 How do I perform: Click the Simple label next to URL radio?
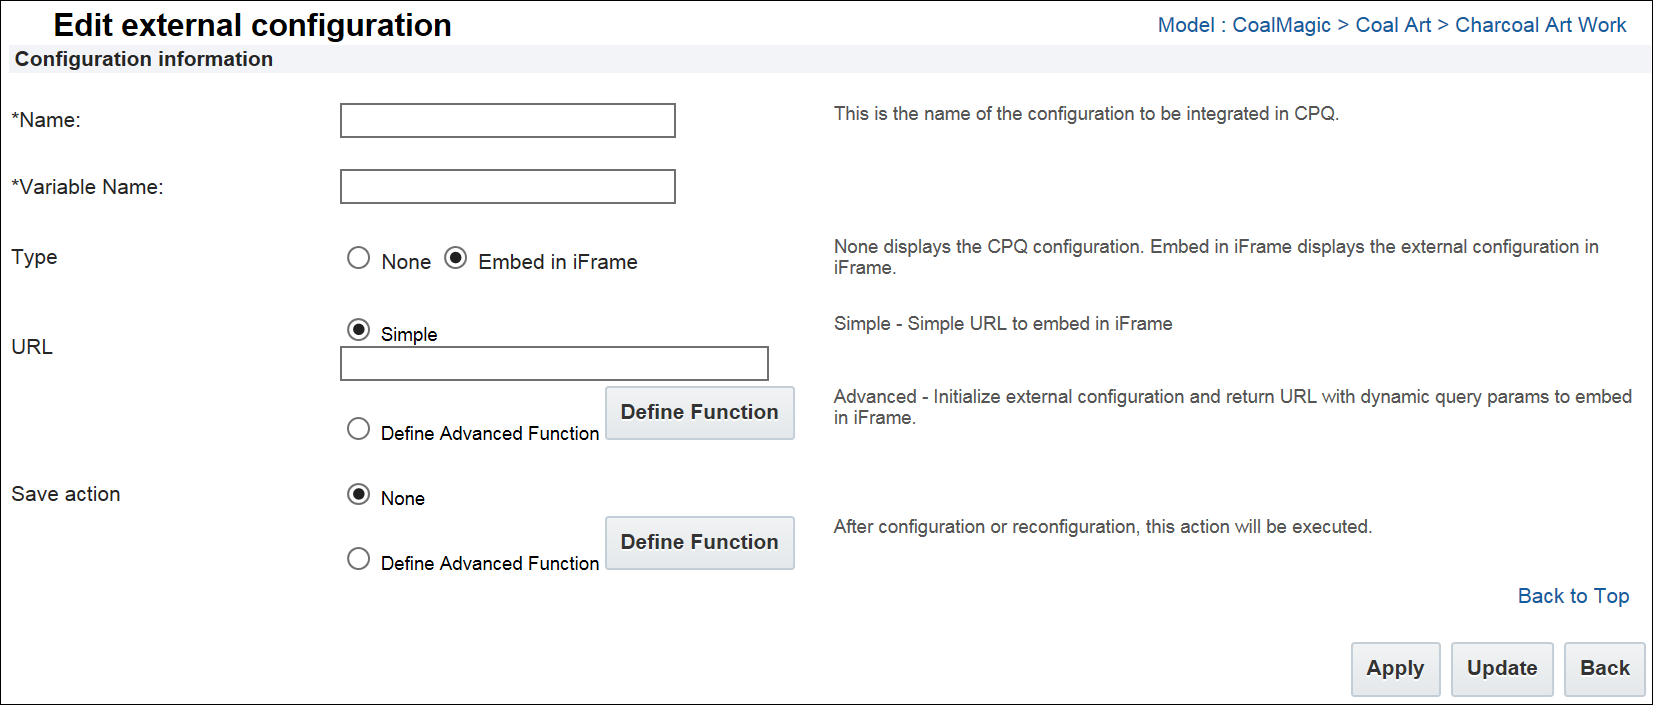(x=409, y=334)
